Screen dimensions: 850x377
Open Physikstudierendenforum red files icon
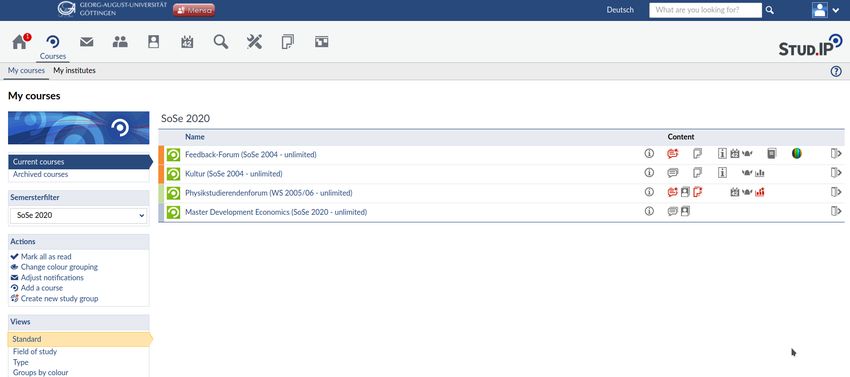(x=698, y=192)
